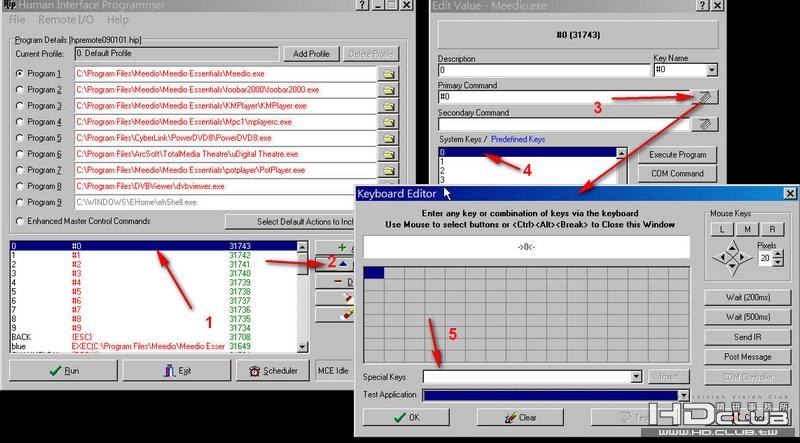The width and height of the screenshot is (800, 443).
Task: Switch to Predefined Keys list
Action: (x=518, y=139)
